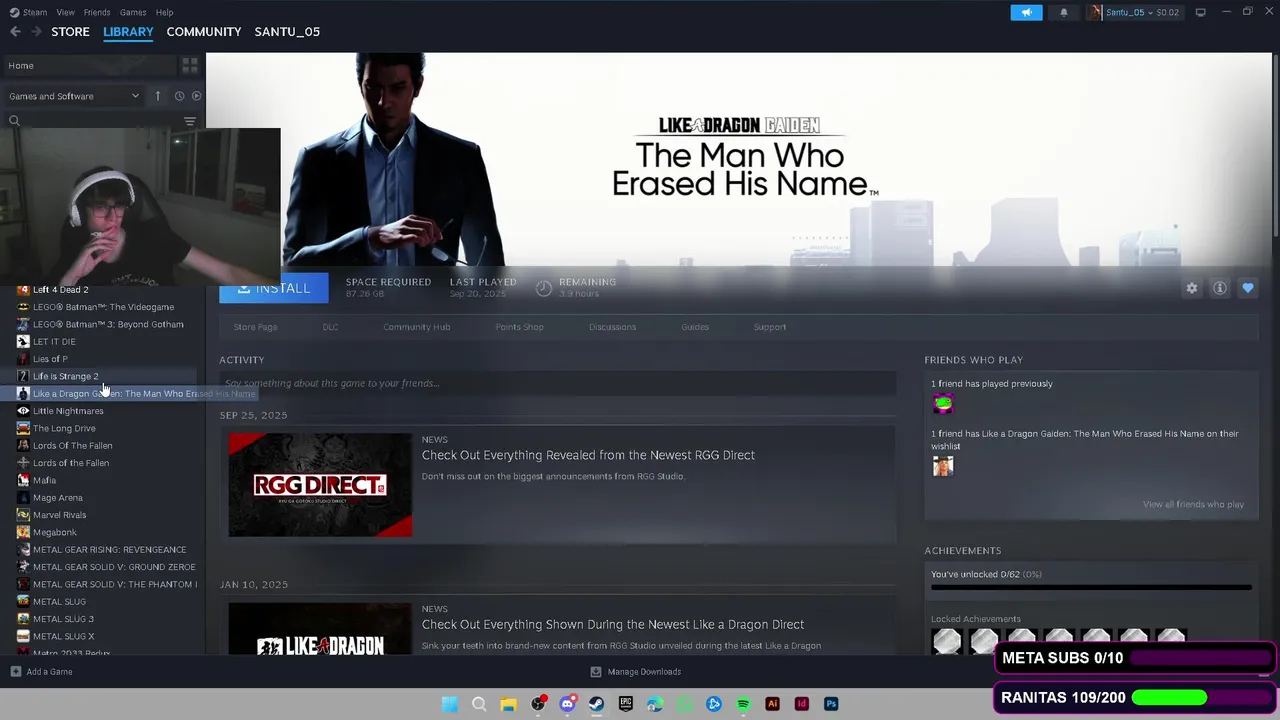Go to the LIBRARY tab

(x=128, y=32)
